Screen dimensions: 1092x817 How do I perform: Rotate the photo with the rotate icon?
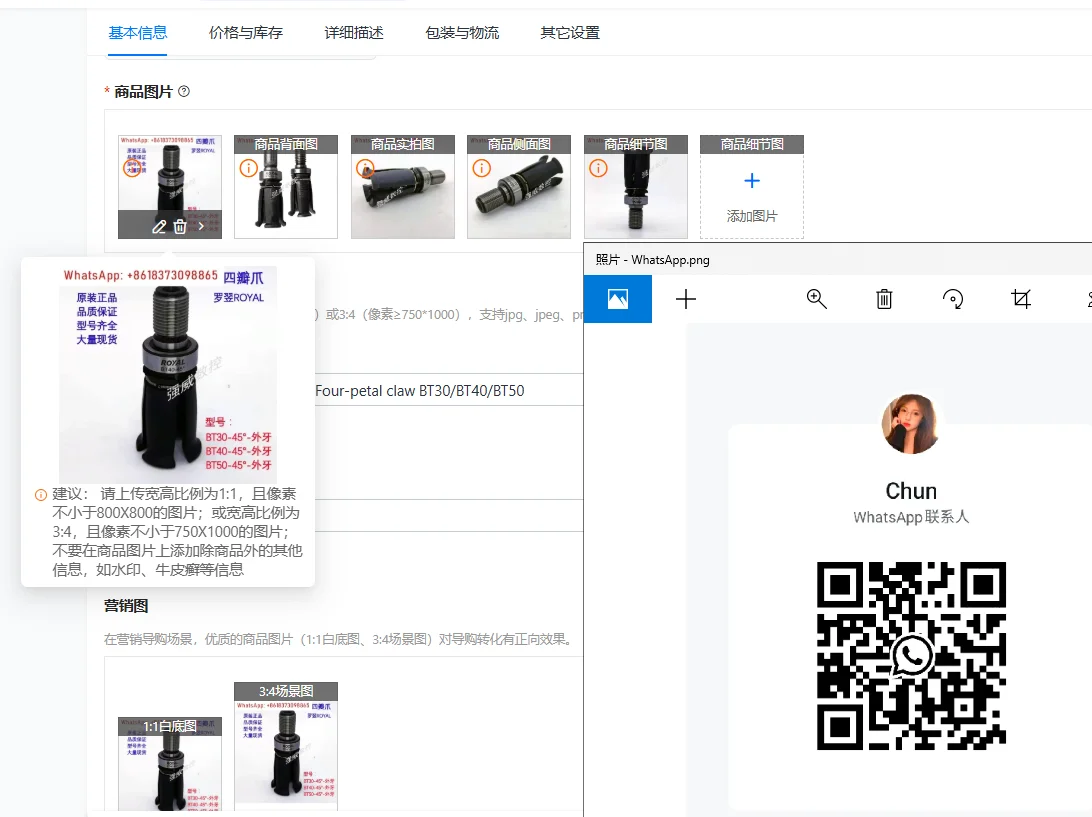[953, 299]
